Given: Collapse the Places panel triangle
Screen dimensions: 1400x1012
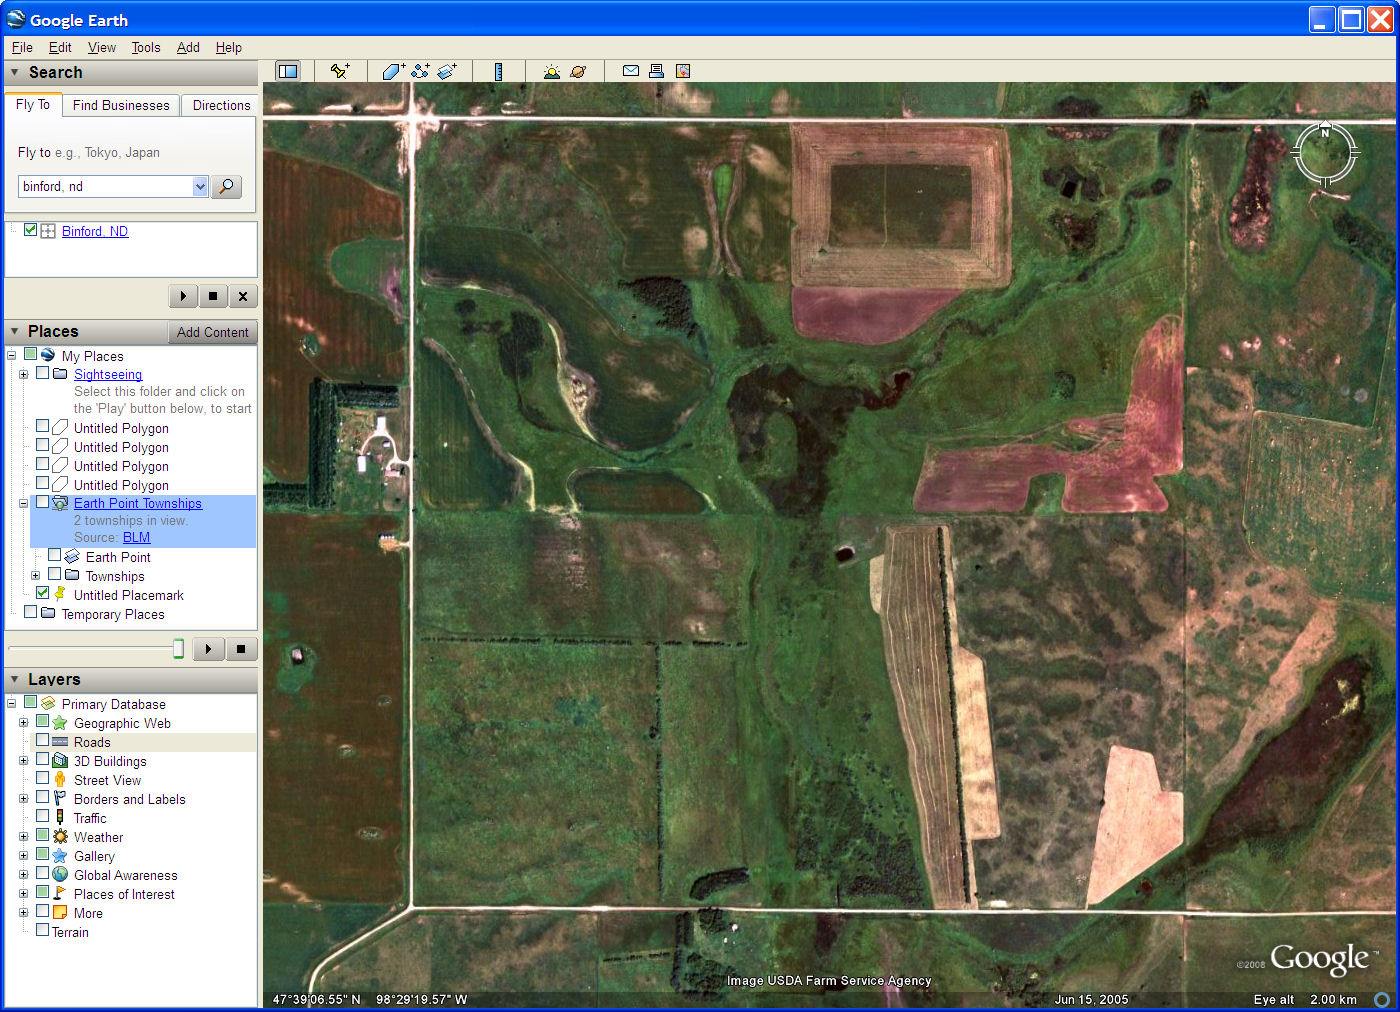Looking at the screenshot, I should [x=15, y=331].
